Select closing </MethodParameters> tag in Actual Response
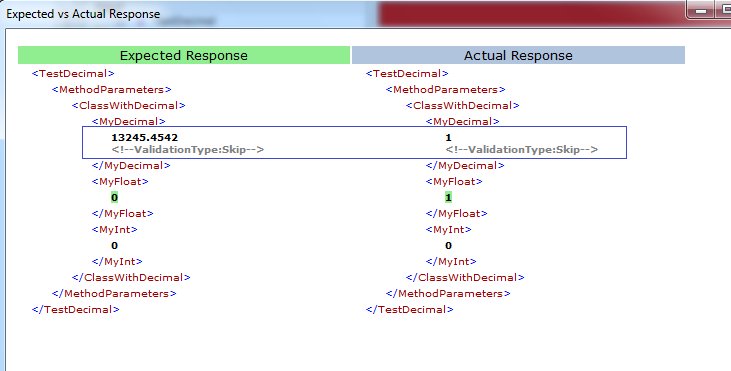 click(x=448, y=294)
